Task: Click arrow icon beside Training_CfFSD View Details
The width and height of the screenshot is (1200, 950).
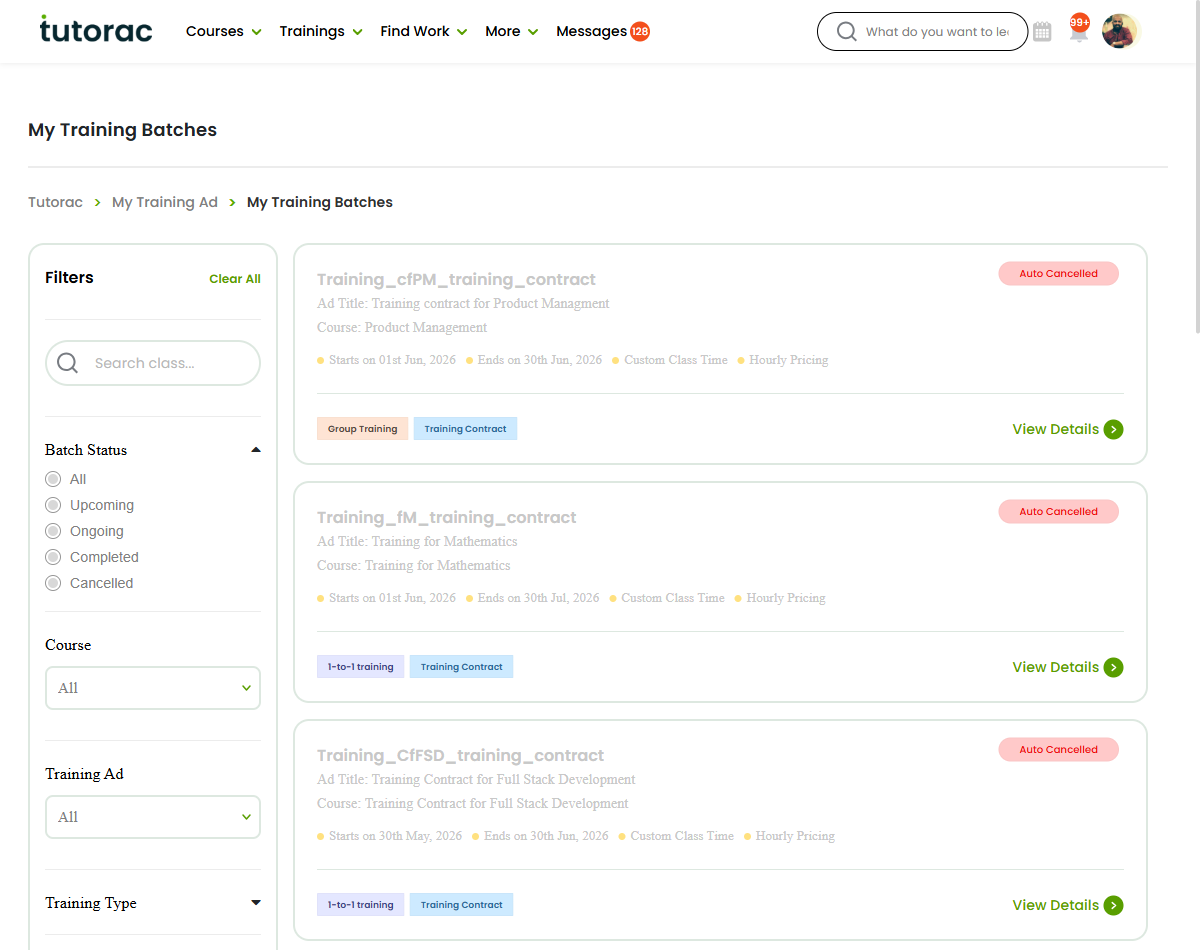Action: (1113, 905)
